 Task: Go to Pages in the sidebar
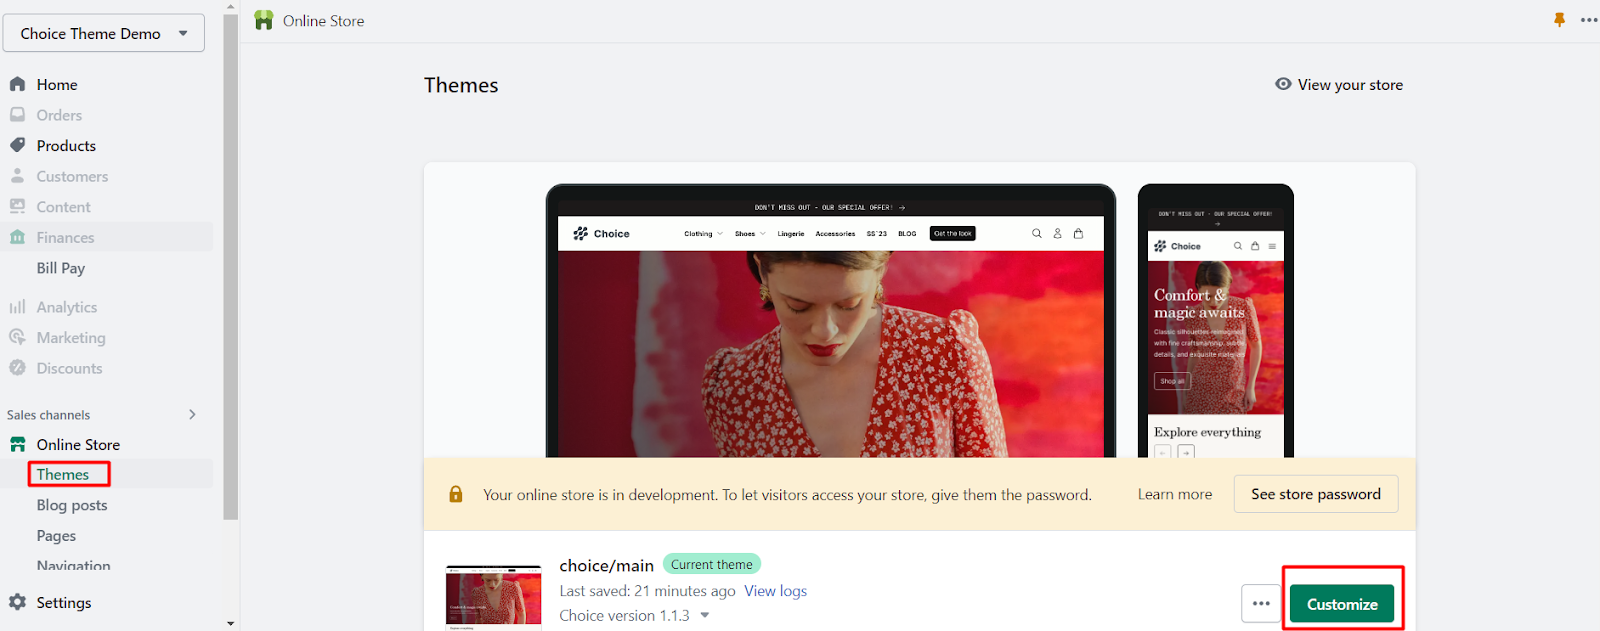tap(56, 536)
